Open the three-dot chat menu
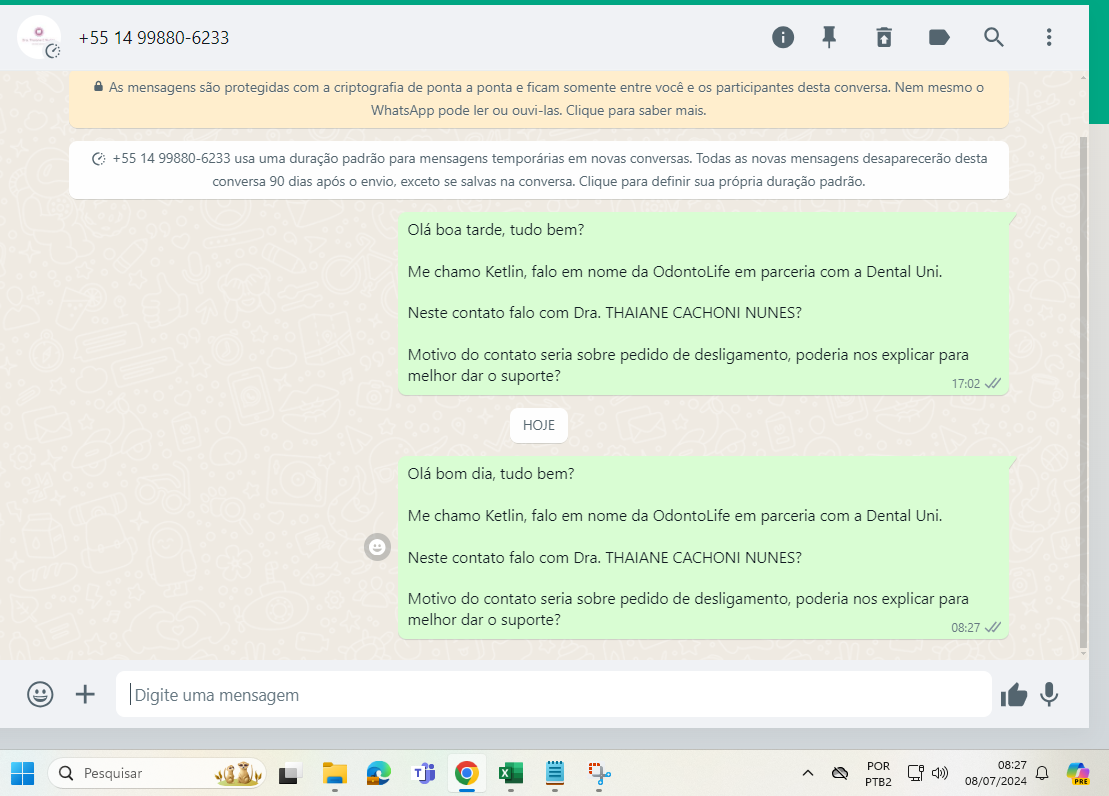This screenshot has height=796, width=1109. tap(1049, 38)
